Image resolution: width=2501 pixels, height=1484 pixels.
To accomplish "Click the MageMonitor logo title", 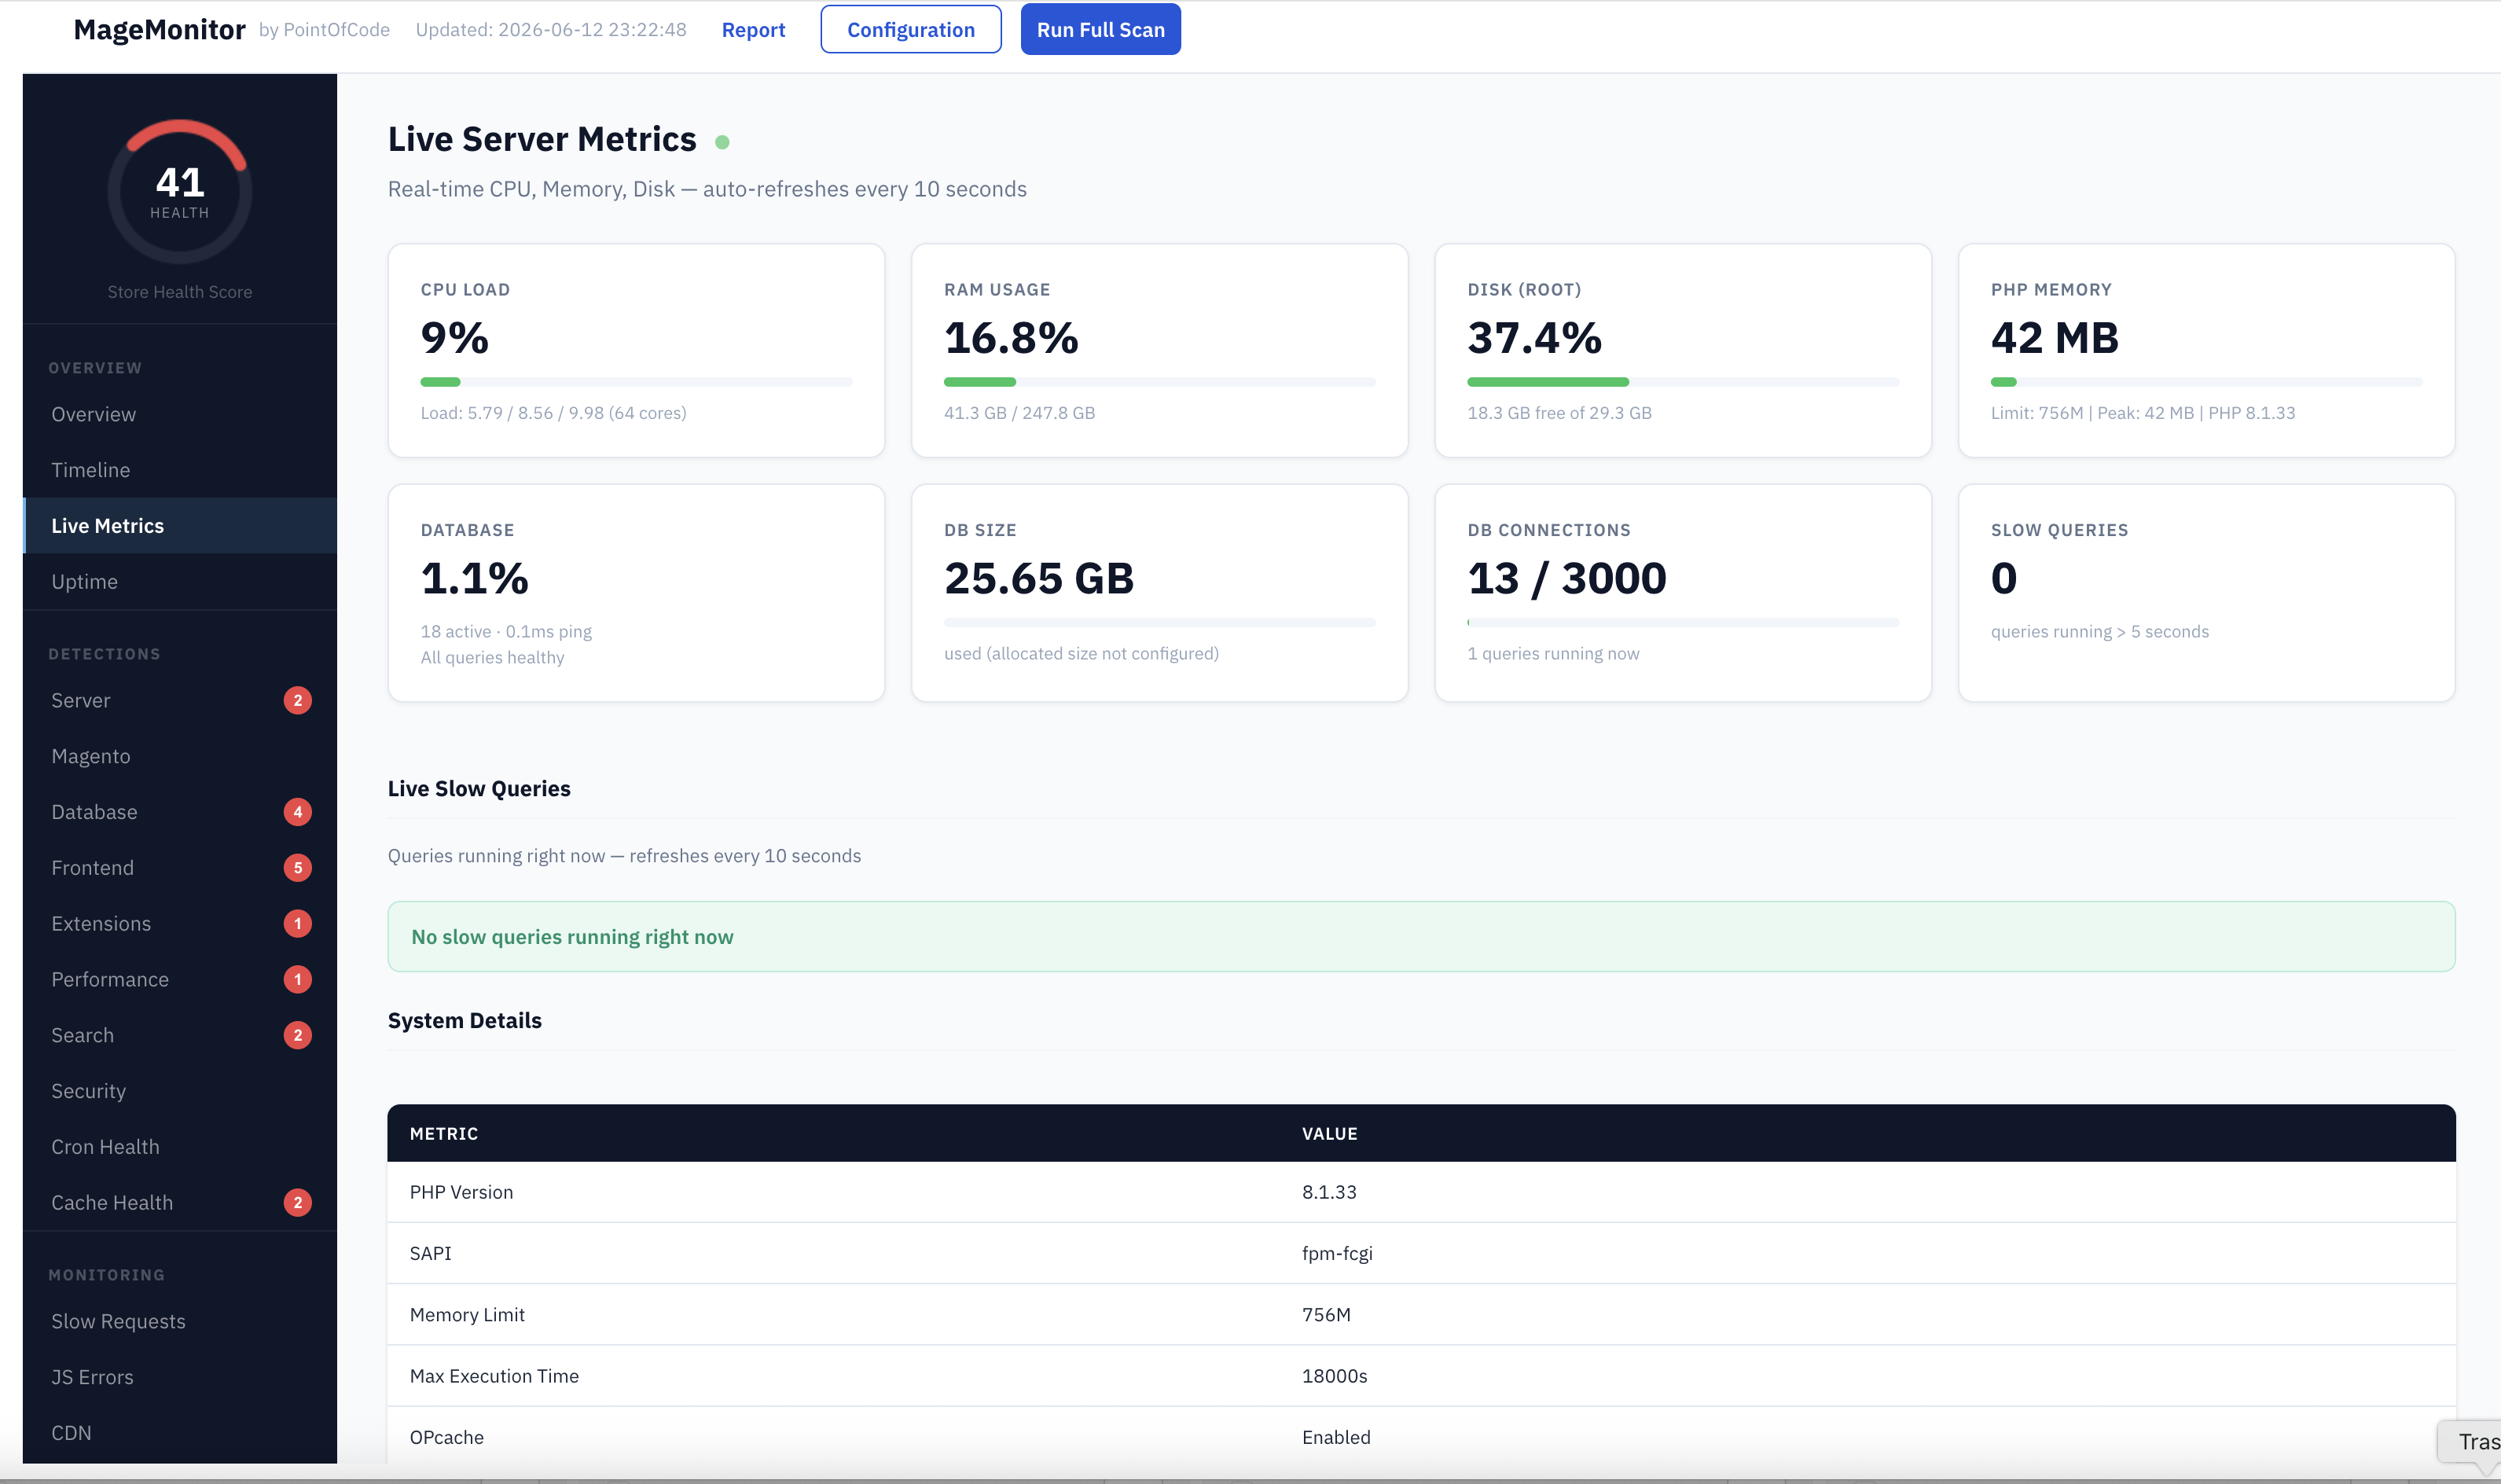I will pyautogui.click(x=160, y=30).
